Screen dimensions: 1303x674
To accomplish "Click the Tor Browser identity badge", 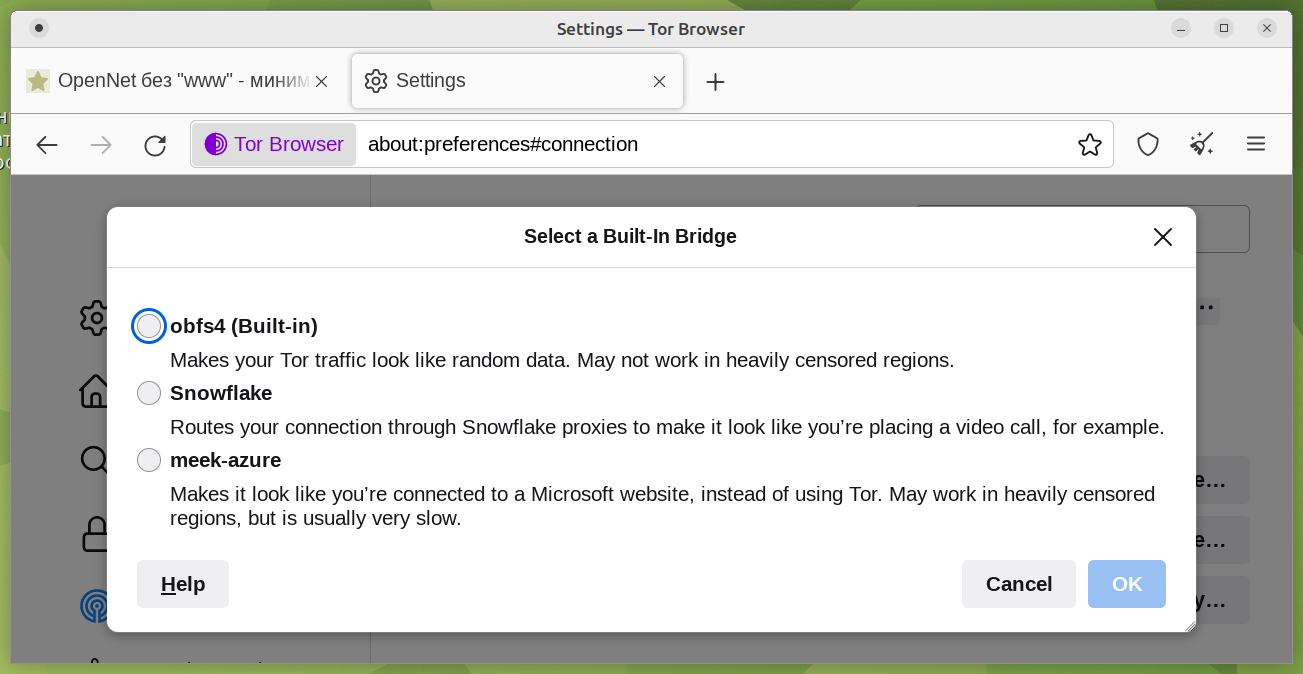I will click(274, 145).
